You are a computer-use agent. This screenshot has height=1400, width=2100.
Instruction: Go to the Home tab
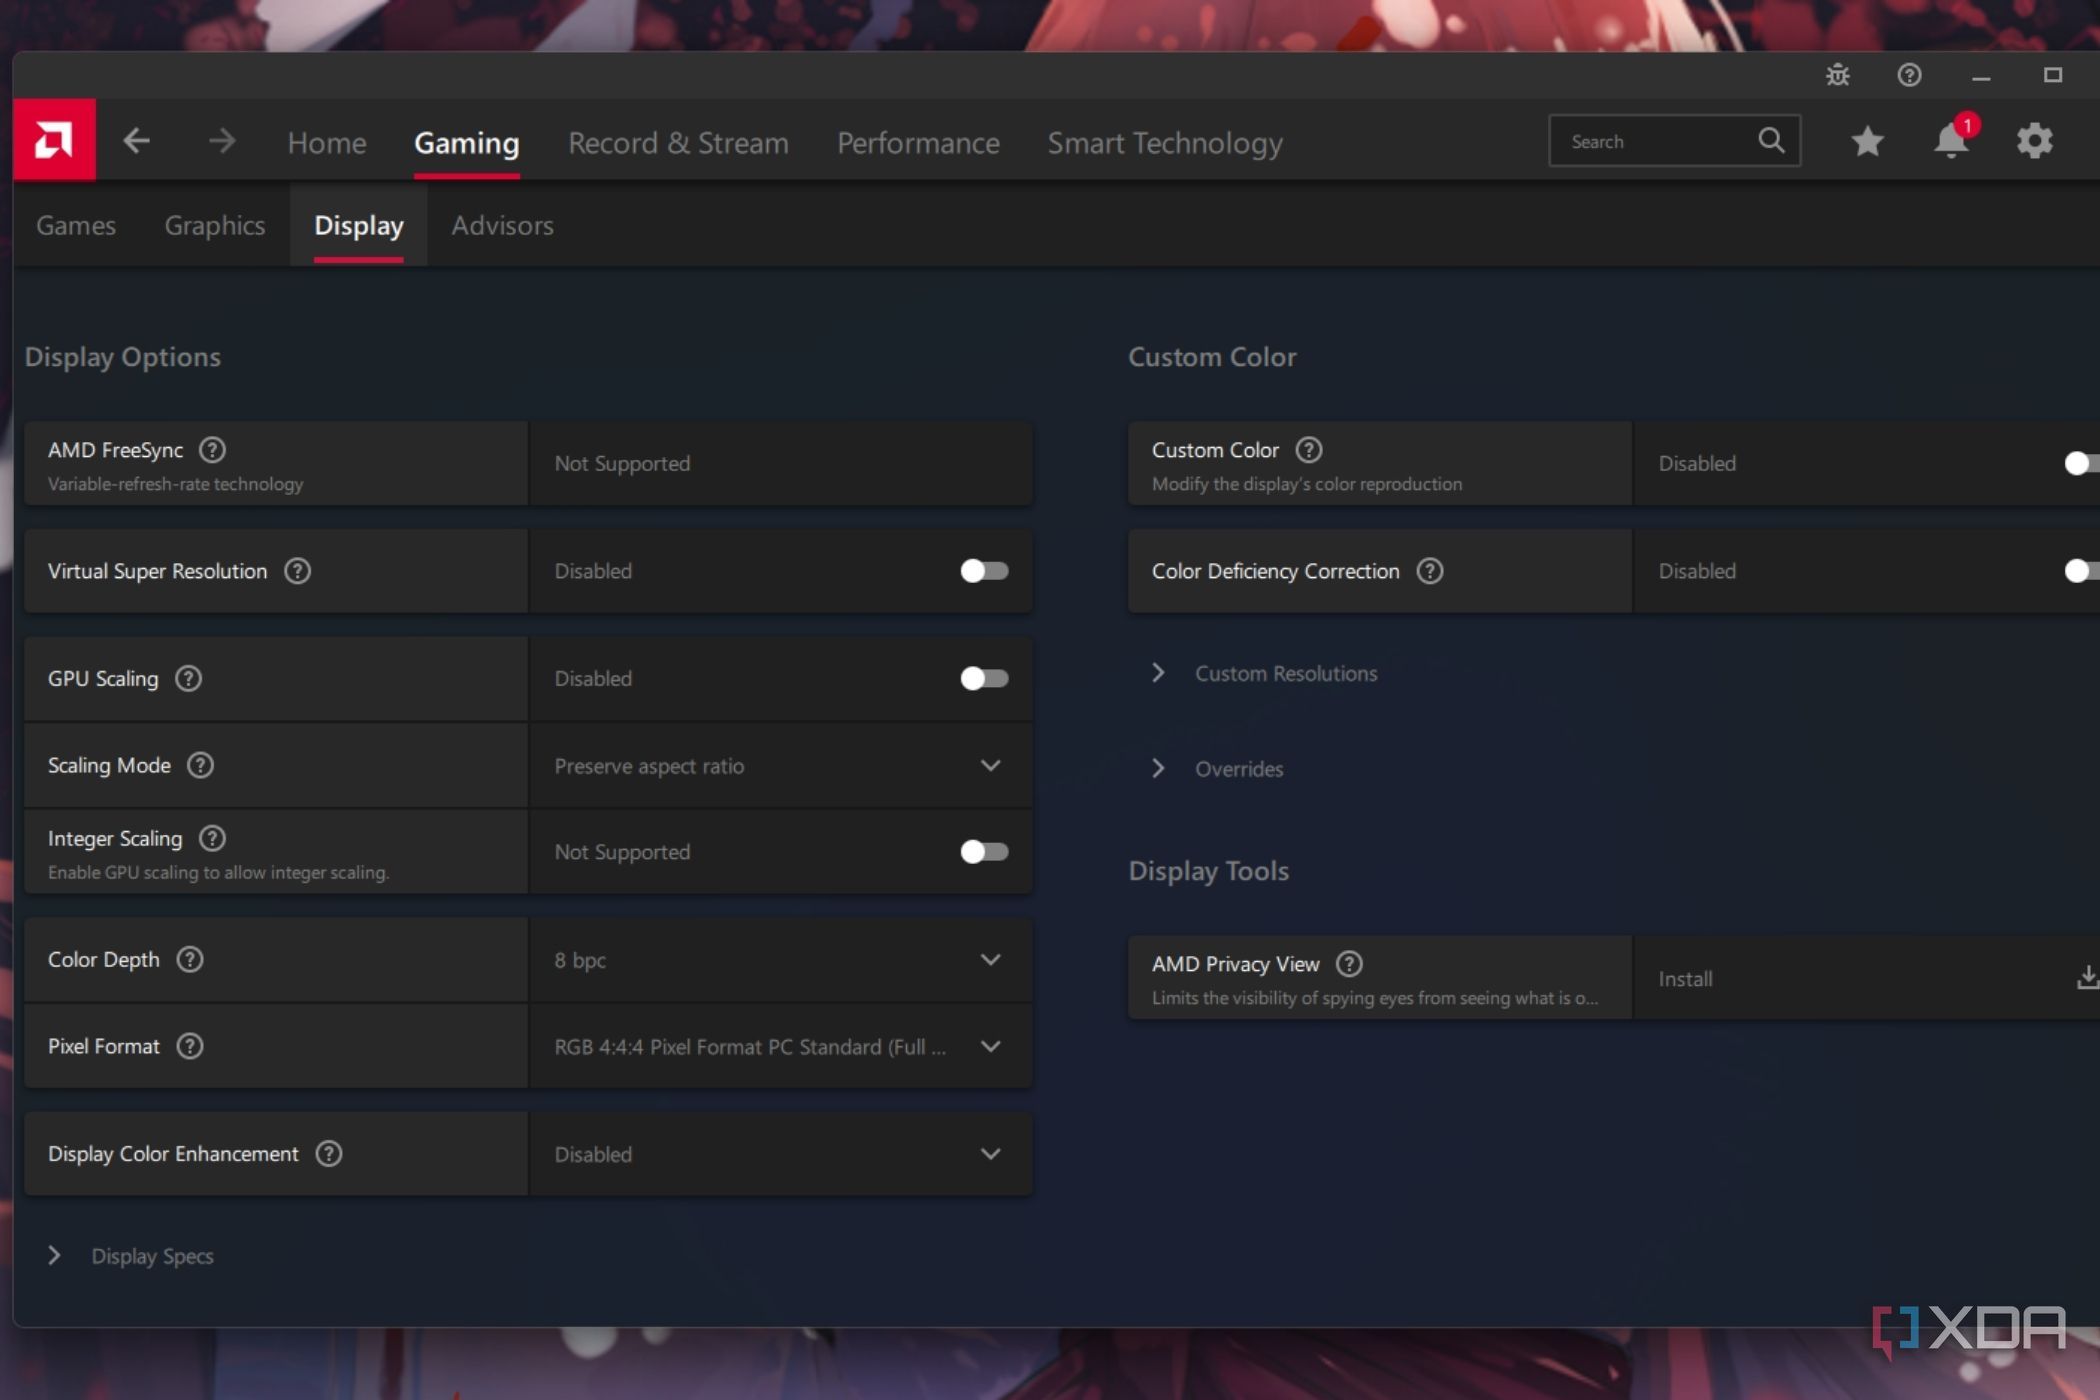pos(327,143)
